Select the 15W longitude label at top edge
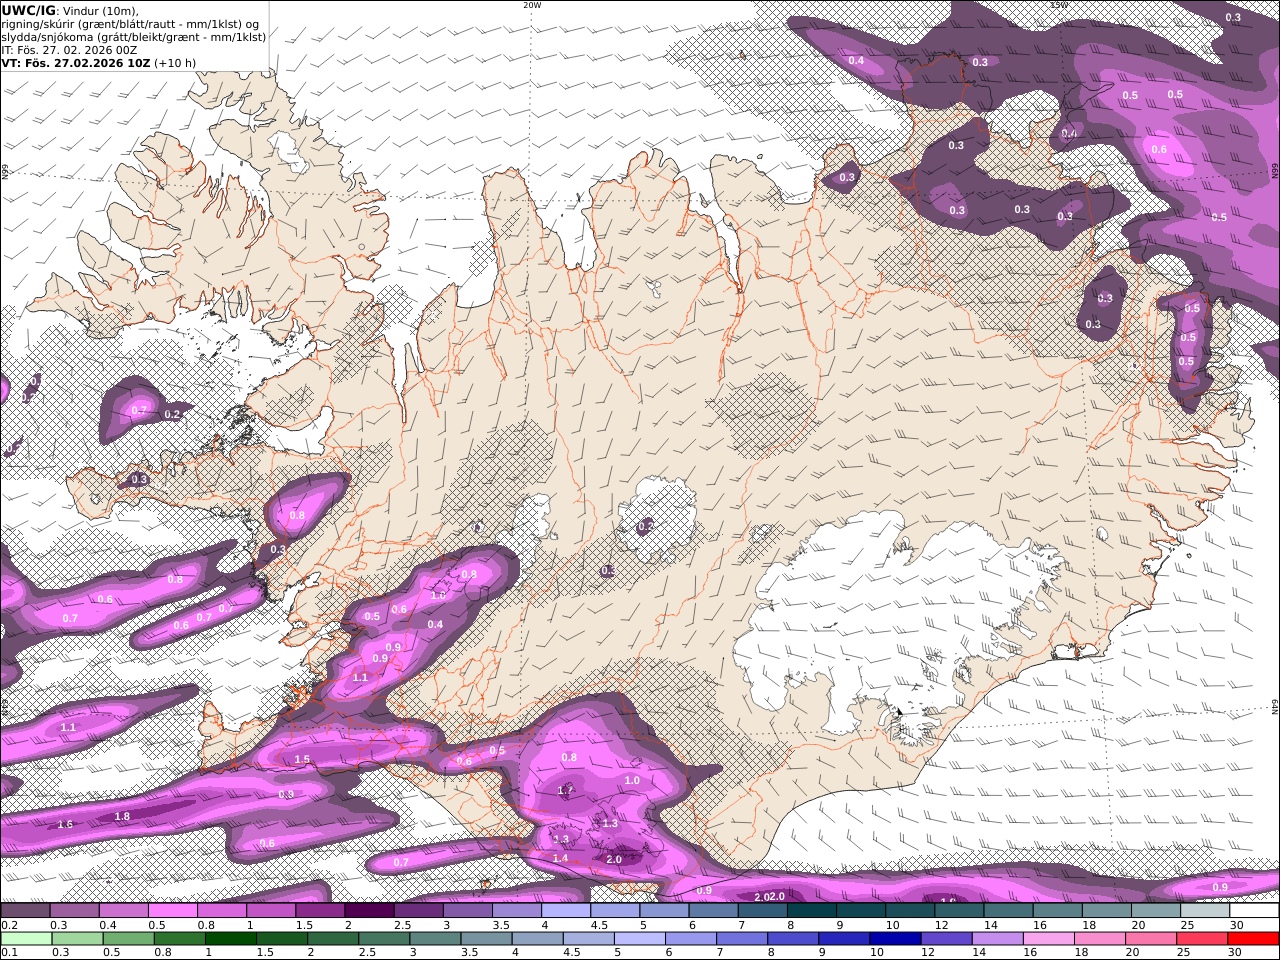Viewport: 1280px width, 960px height. 1058,5
